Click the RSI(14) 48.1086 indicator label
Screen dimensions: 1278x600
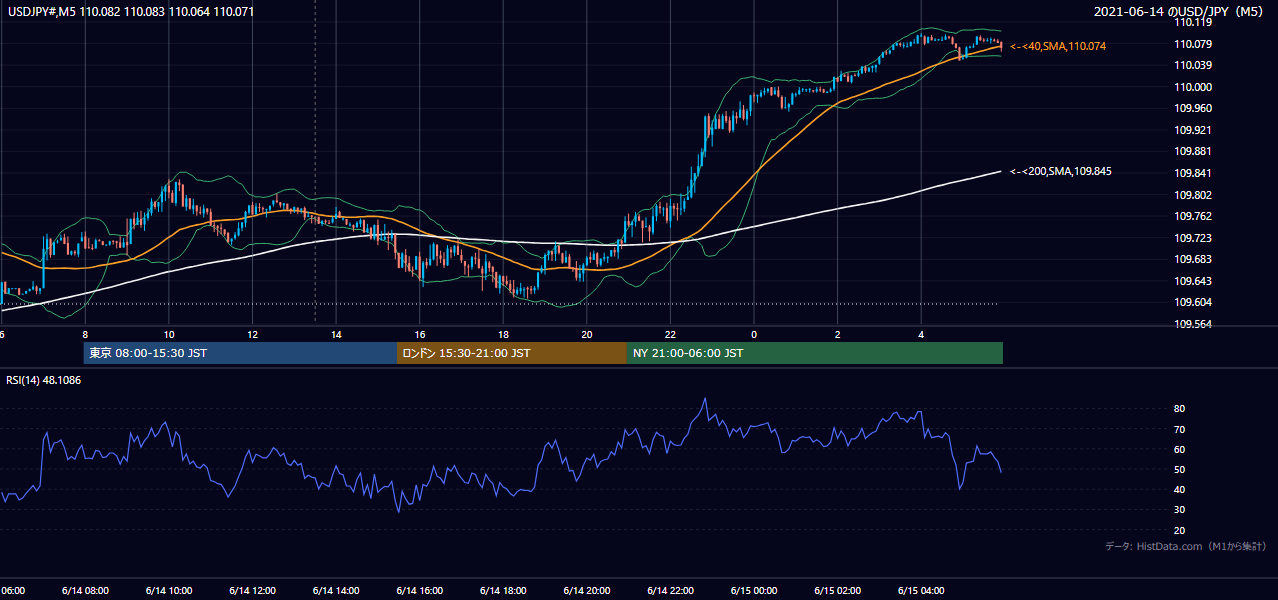coord(44,380)
